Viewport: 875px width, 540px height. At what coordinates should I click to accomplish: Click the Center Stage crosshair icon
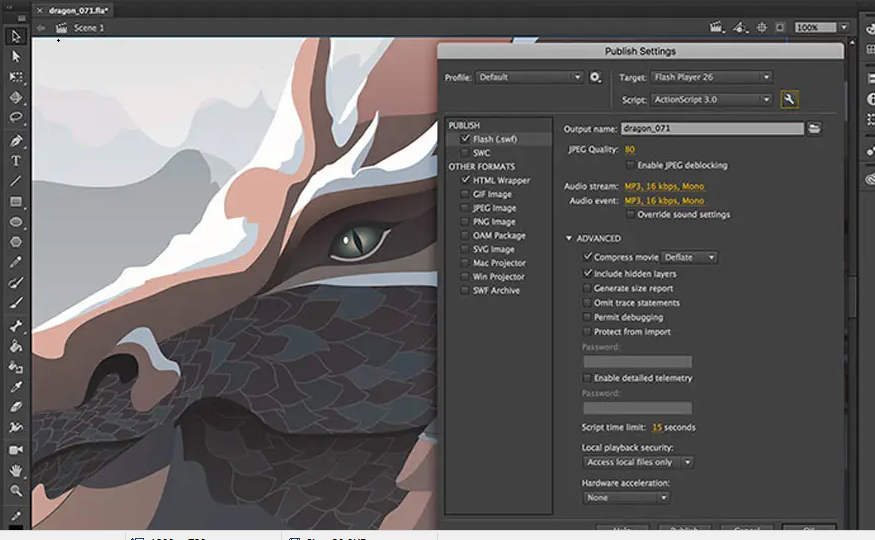tap(764, 28)
